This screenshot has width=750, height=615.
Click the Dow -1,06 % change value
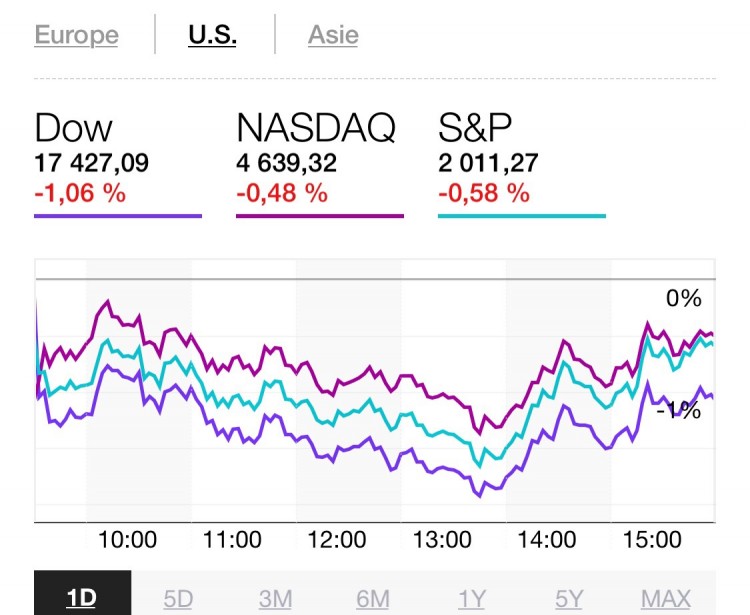point(80,193)
